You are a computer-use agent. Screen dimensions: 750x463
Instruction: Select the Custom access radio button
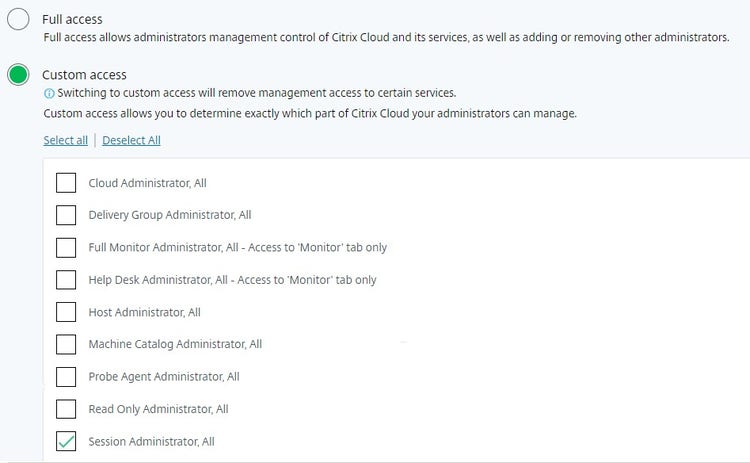tap(18, 75)
